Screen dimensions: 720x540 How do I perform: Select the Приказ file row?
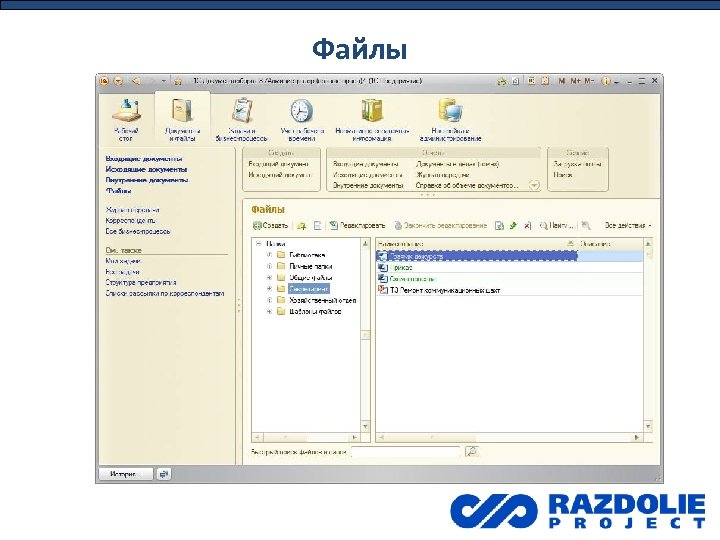pyautogui.click(x=510, y=267)
